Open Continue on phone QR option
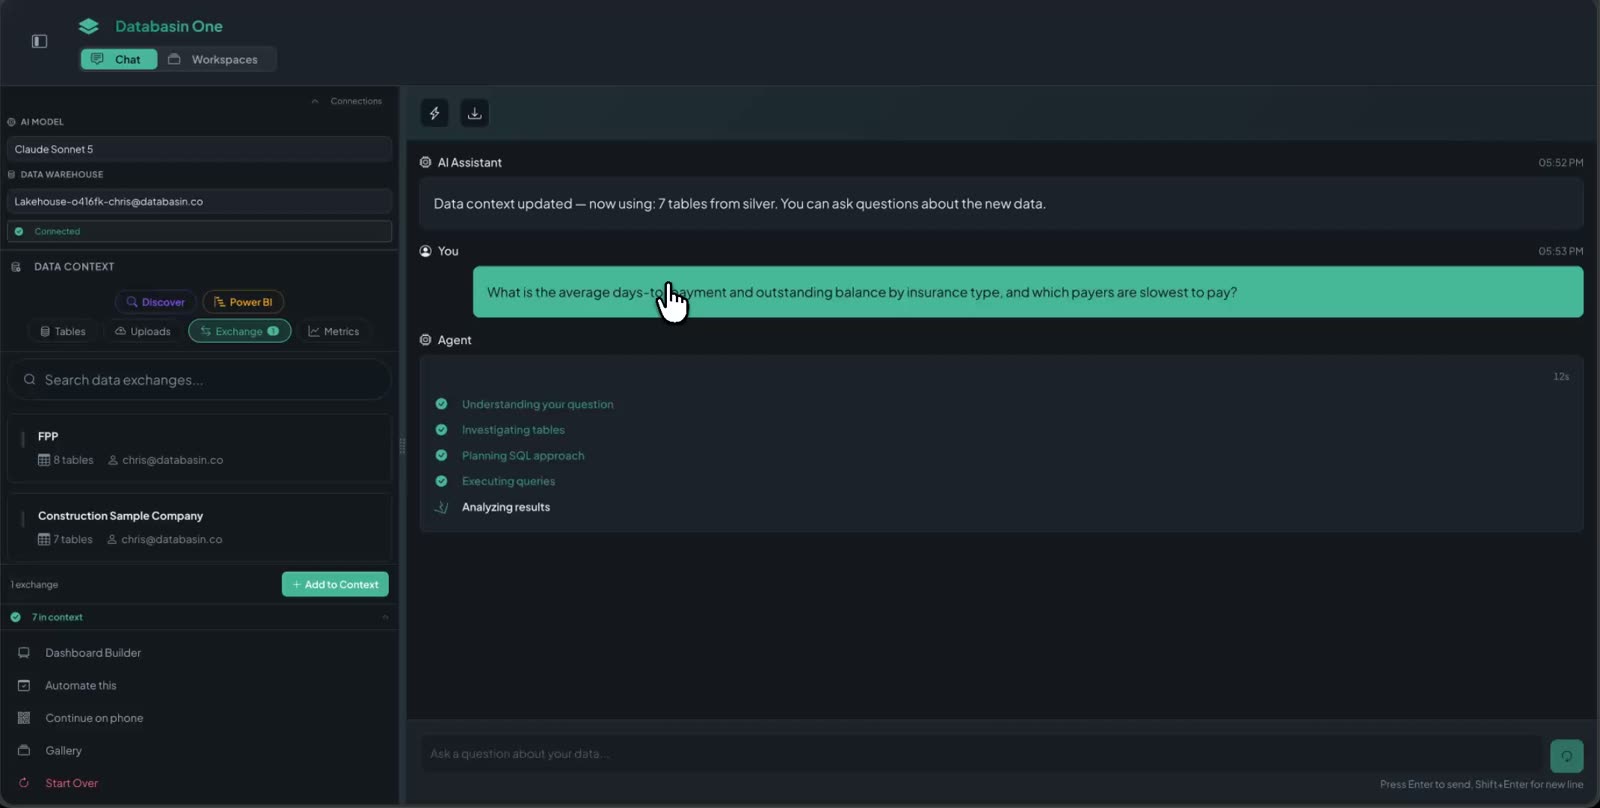Viewport: 1600px width, 808px height. click(x=94, y=718)
